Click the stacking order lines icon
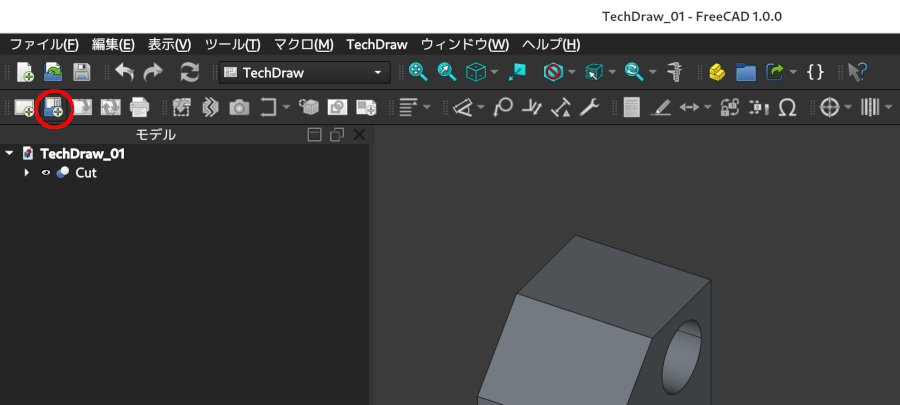Viewport: 900px width, 405px height. pyautogui.click(x=408, y=107)
